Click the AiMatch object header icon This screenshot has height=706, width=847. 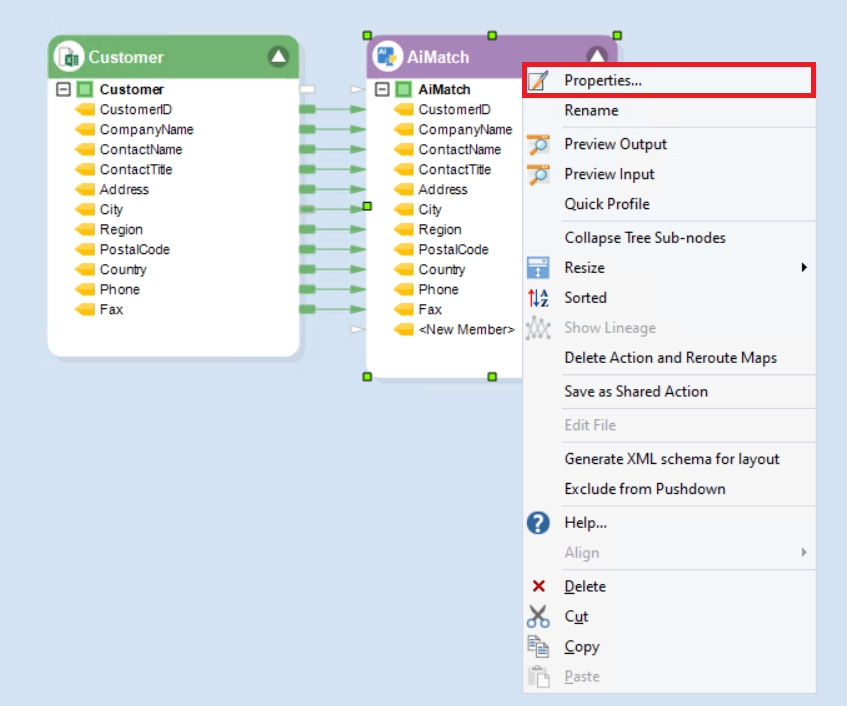tap(388, 56)
